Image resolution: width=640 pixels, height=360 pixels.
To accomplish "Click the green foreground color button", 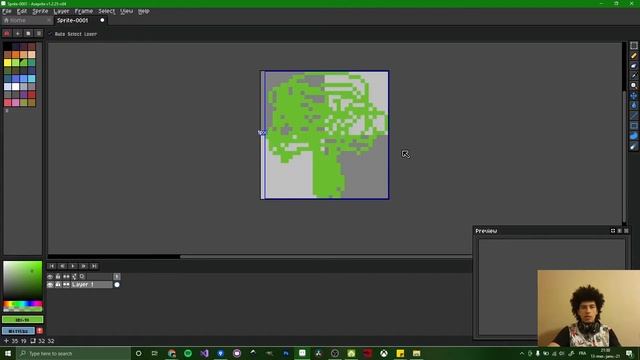I will pos(22,320).
